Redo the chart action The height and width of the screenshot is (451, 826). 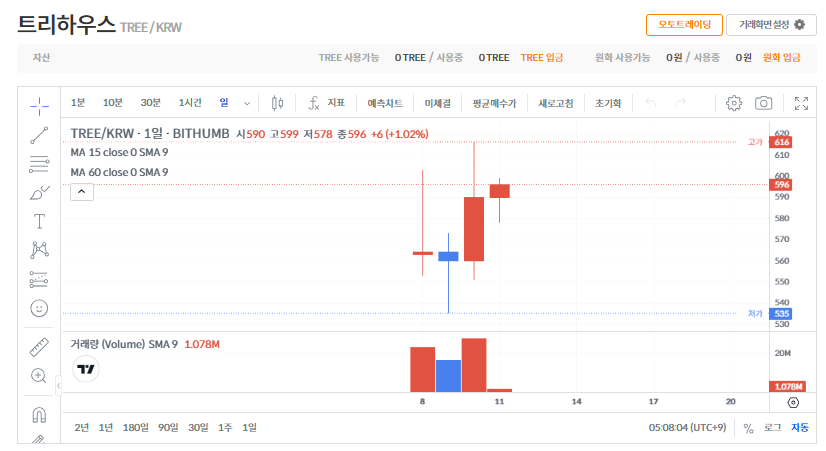pyautogui.click(x=681, y=102)
